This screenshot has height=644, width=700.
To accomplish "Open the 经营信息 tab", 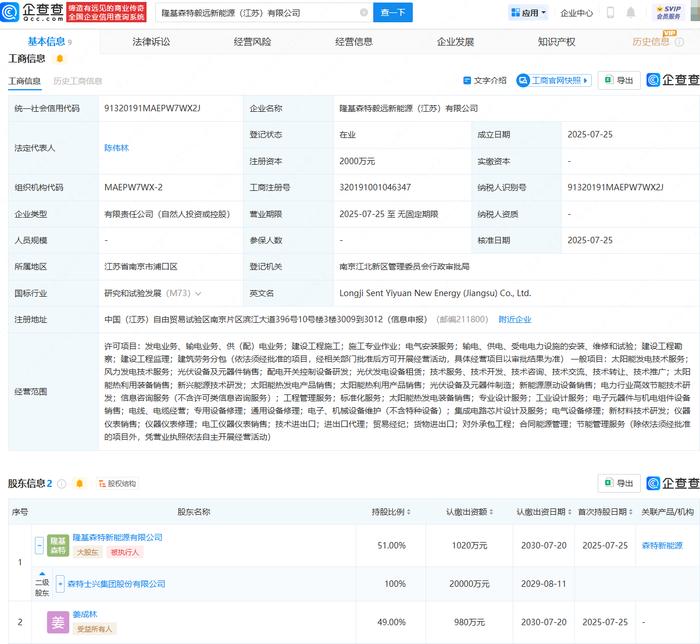I will pyautogui.click(x=354, y=42).
